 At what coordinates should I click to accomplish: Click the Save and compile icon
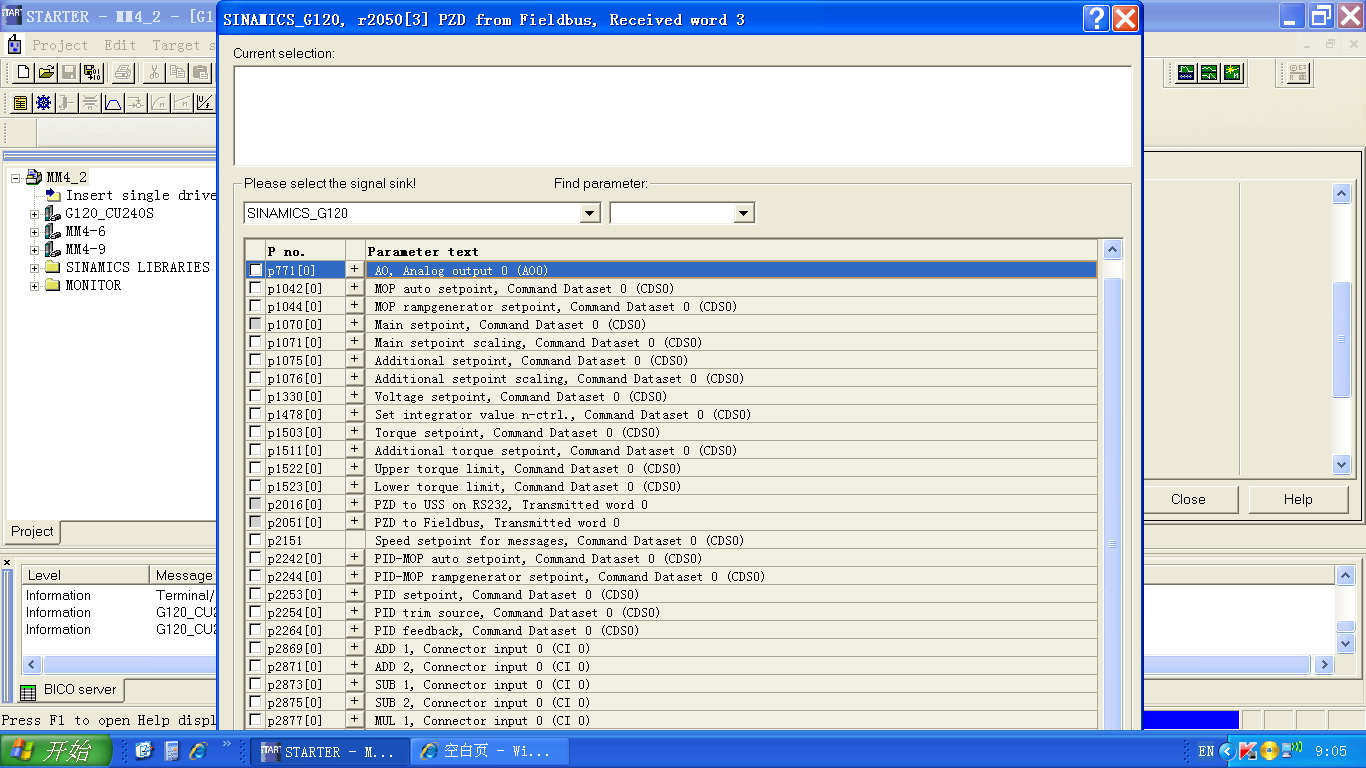(x=92, y=72)
